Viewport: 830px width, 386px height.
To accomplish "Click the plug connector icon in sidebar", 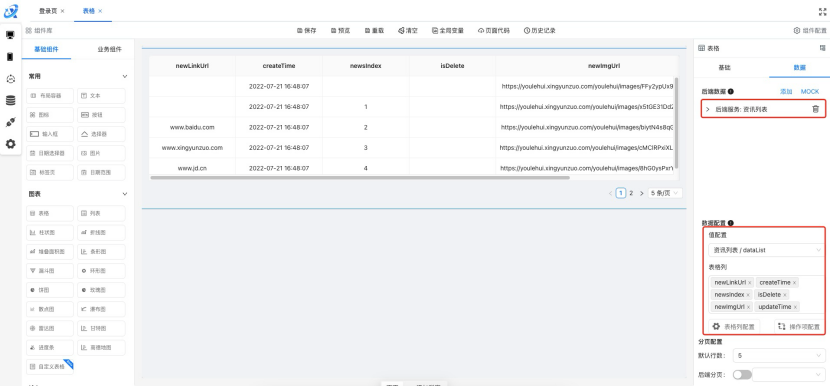I will (10, 122).
